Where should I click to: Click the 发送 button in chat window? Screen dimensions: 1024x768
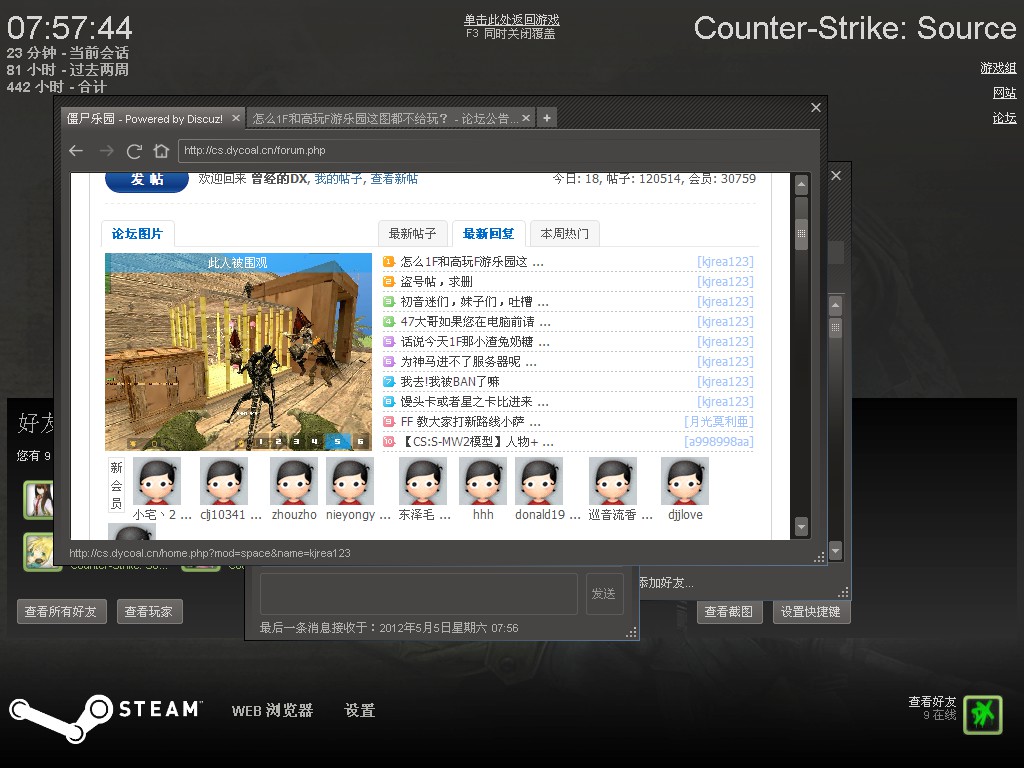tap(604, 594)
